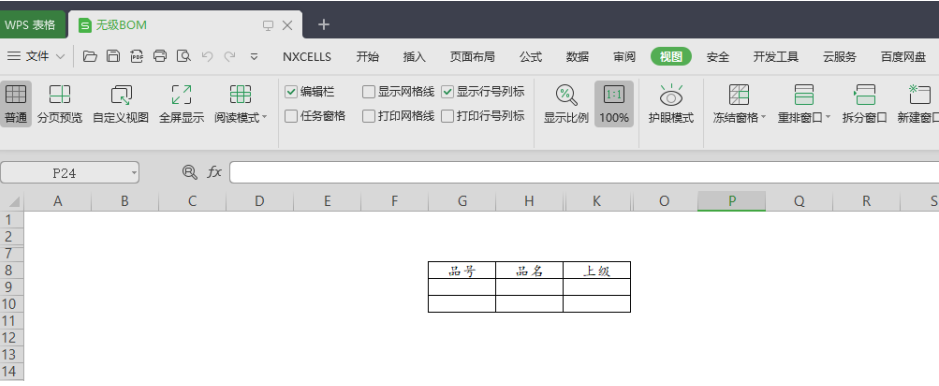The image size is (939, 386).
Task: Check the 打印网格线 checkbox
Action: (368, 116)
